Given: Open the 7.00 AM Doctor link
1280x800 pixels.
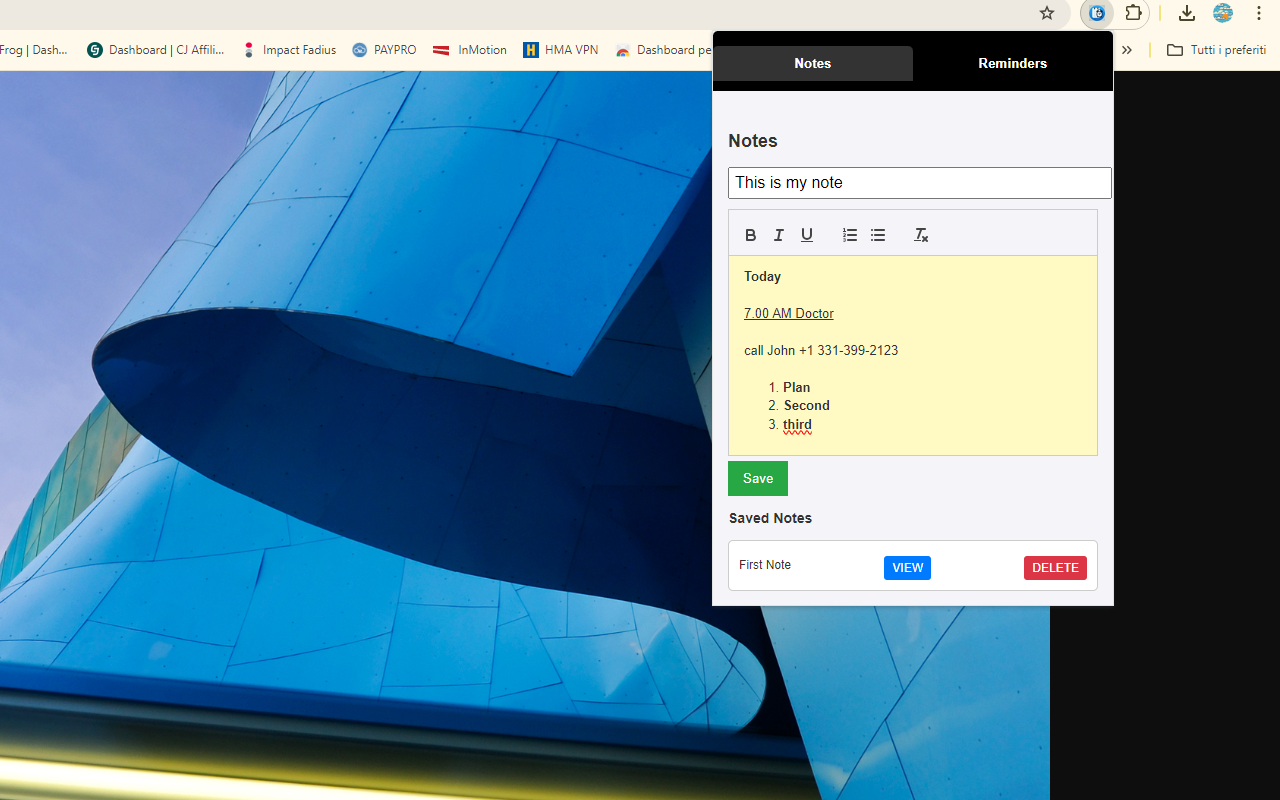Looking at the screenshot, I should pos(788,313).
